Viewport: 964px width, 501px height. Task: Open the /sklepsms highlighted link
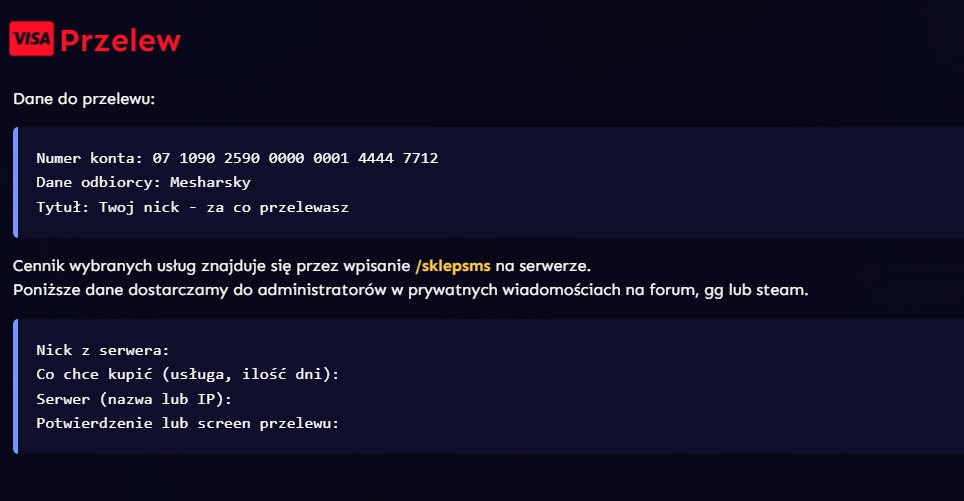[453, 266]
